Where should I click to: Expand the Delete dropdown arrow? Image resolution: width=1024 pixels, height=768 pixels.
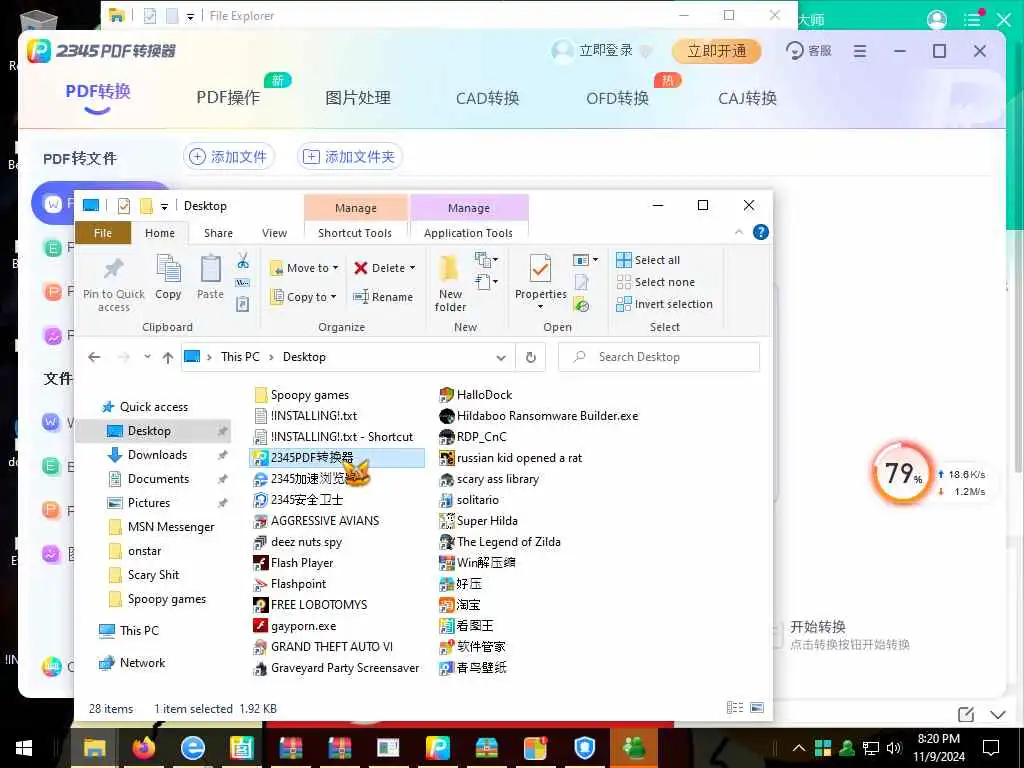[x=412, y=268]
